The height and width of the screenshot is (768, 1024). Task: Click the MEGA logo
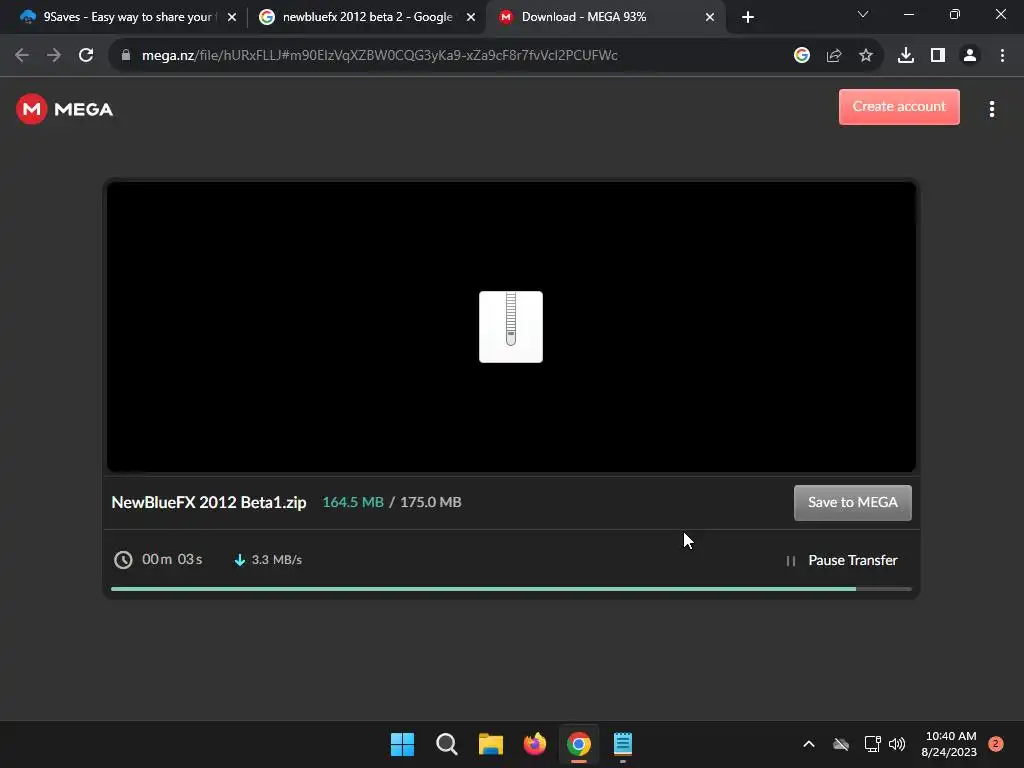click(64, 109)
